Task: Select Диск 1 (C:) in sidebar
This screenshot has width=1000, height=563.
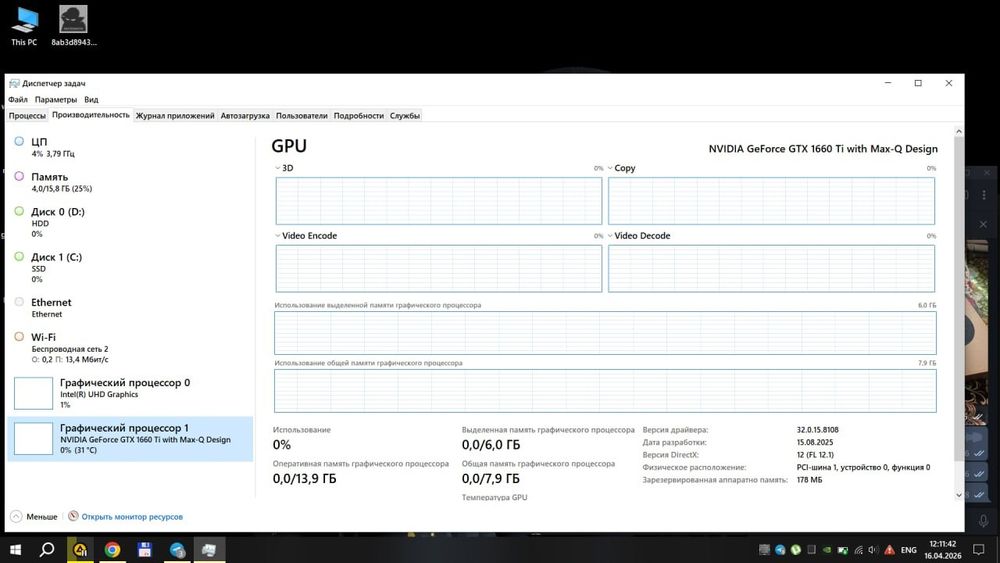Action: click(x=130, y=267)
